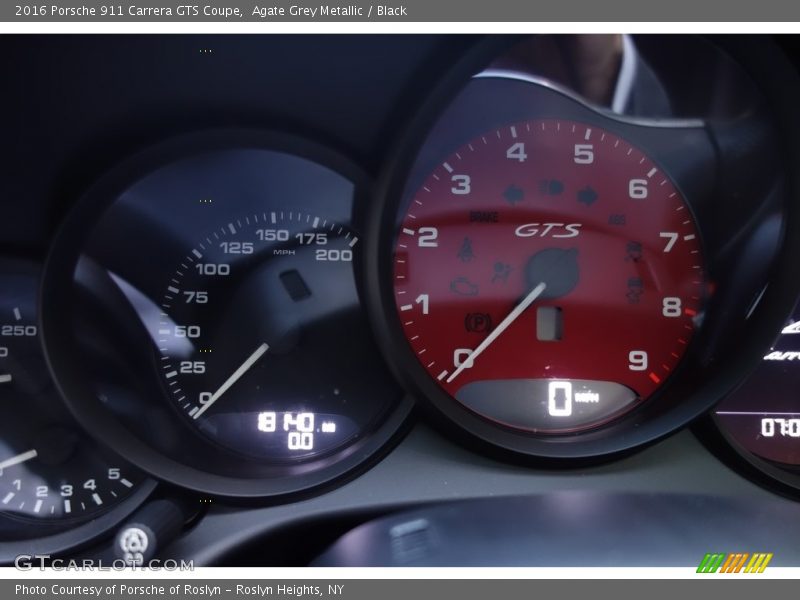Viewport: 800px width, 600px height.
Task: Click the 75 mark on the speedometer
Action: tap(196, 297)
